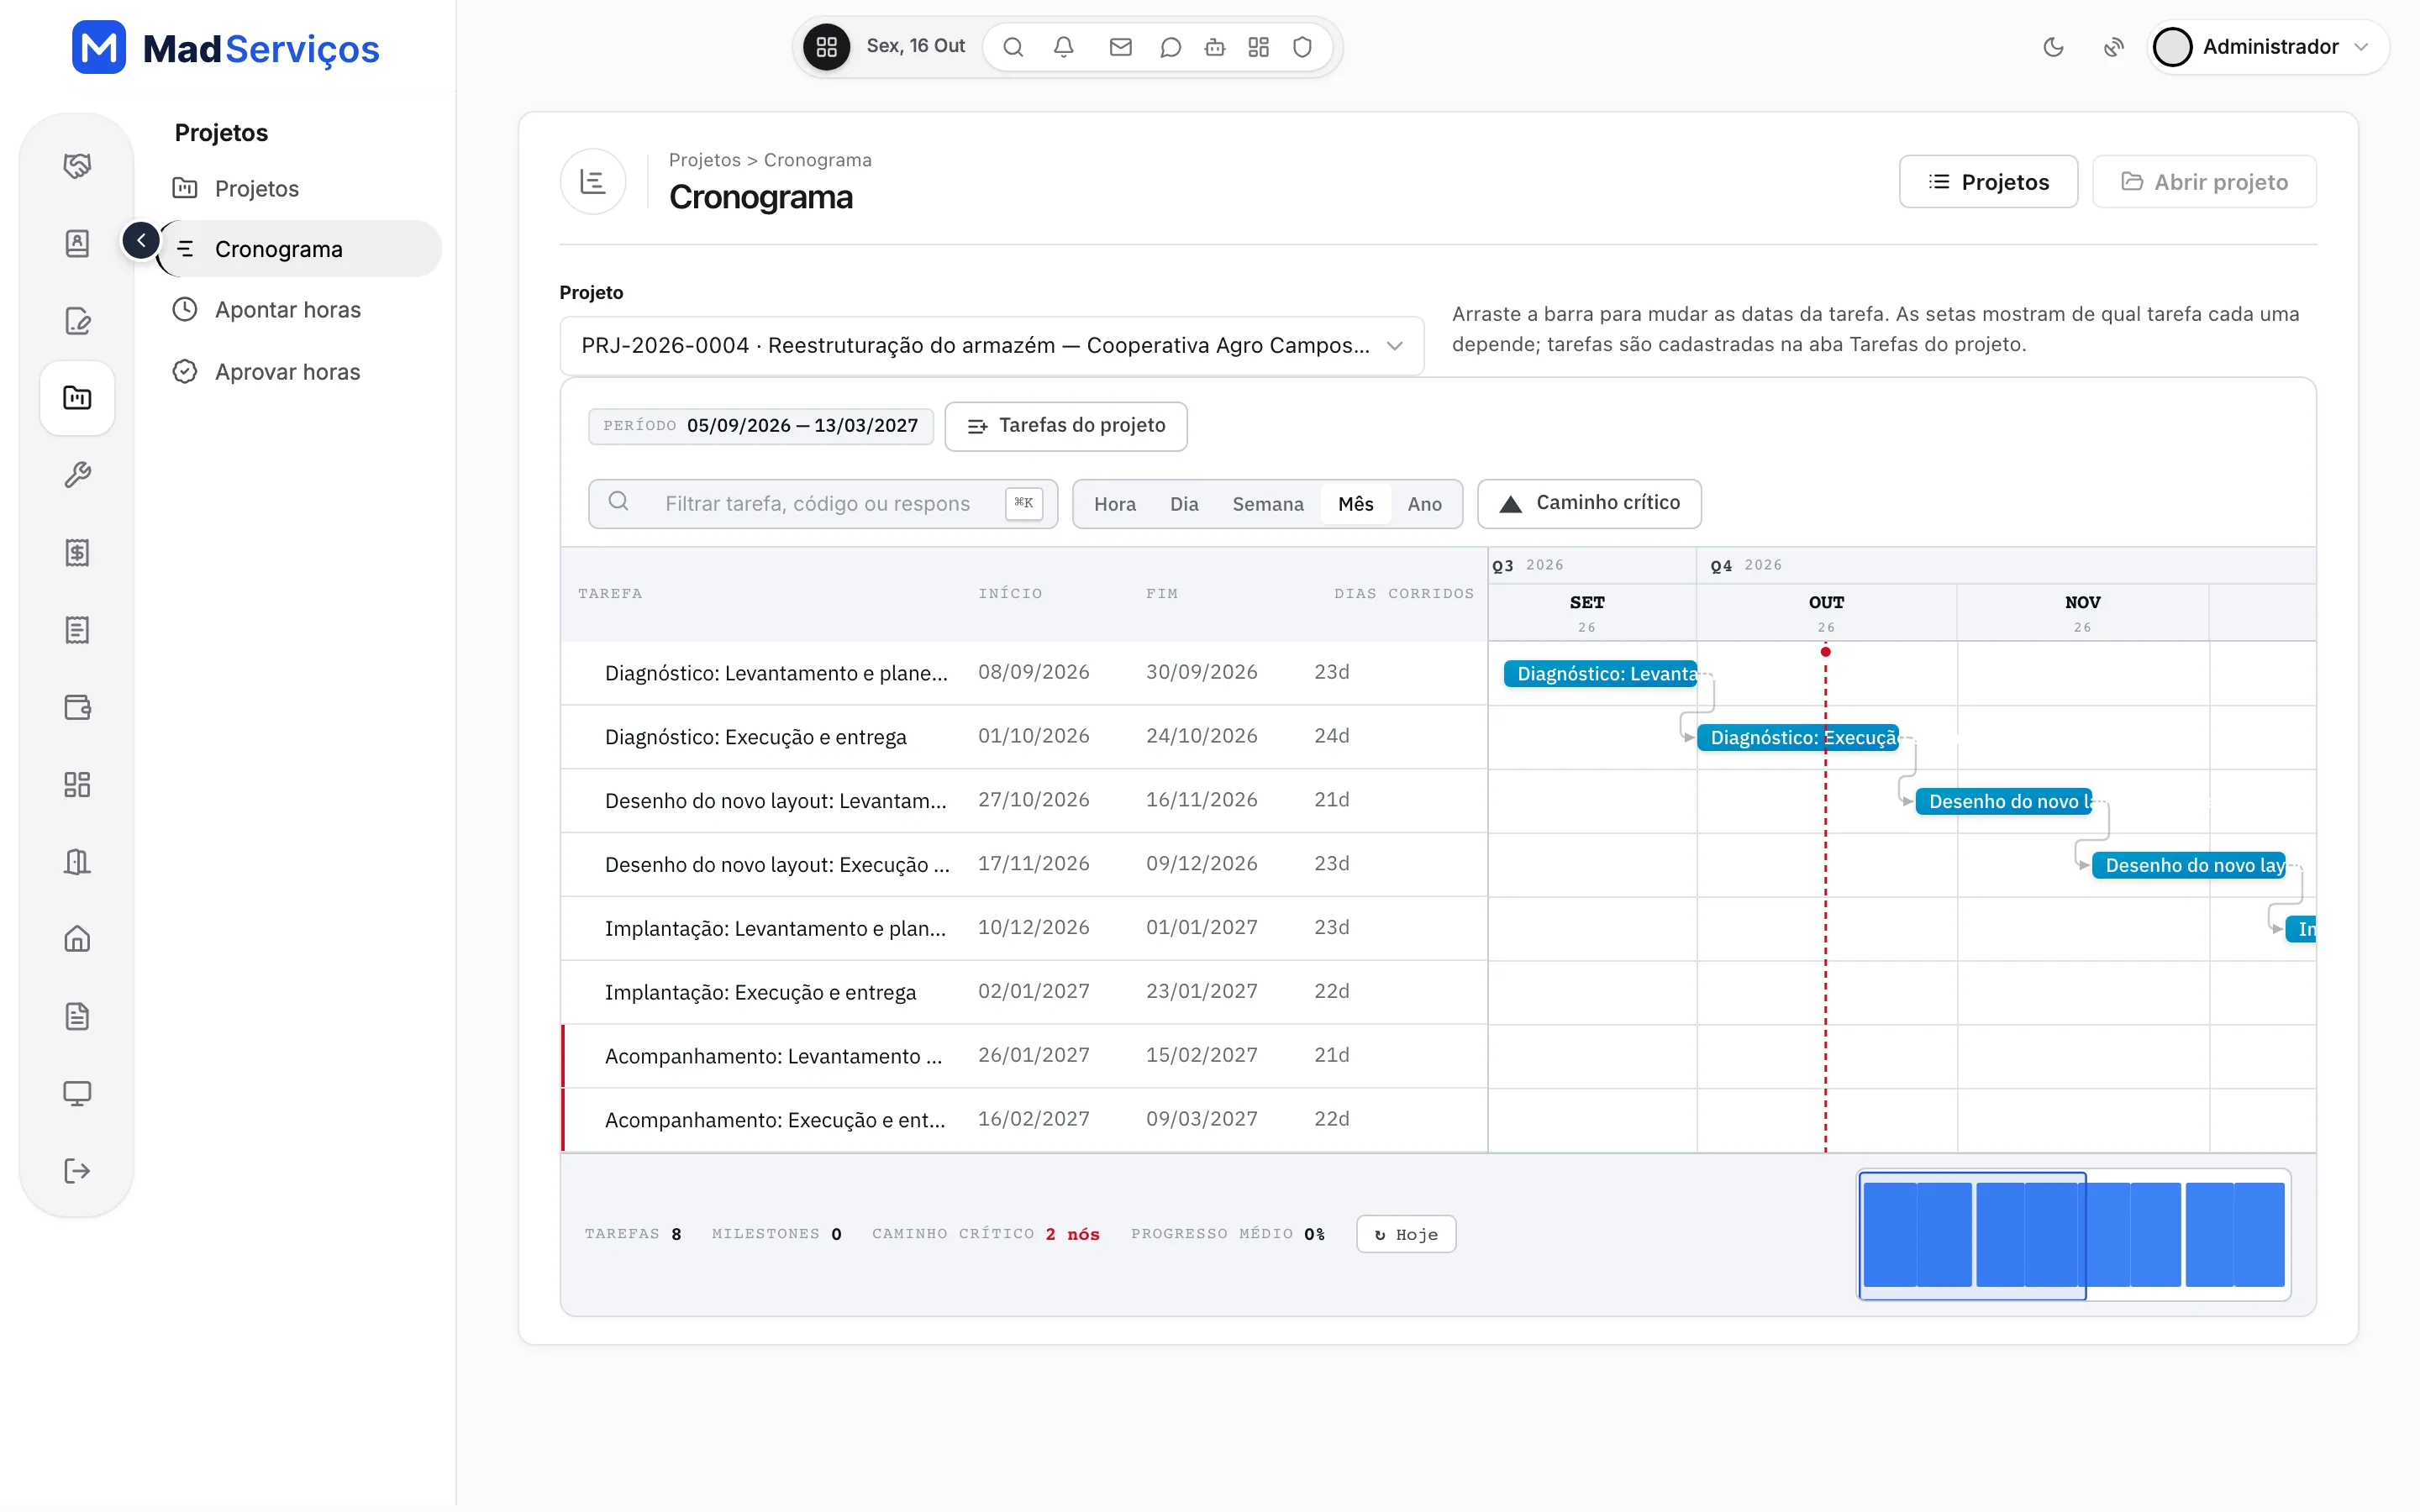
Task: Open the mail icon in the top bar
Action: (x=1121, y=47)
